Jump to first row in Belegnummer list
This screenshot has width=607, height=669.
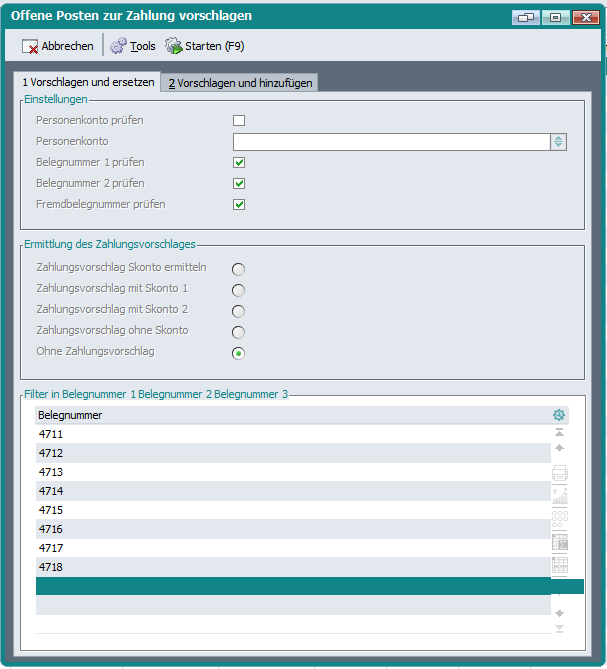(559, 433)
